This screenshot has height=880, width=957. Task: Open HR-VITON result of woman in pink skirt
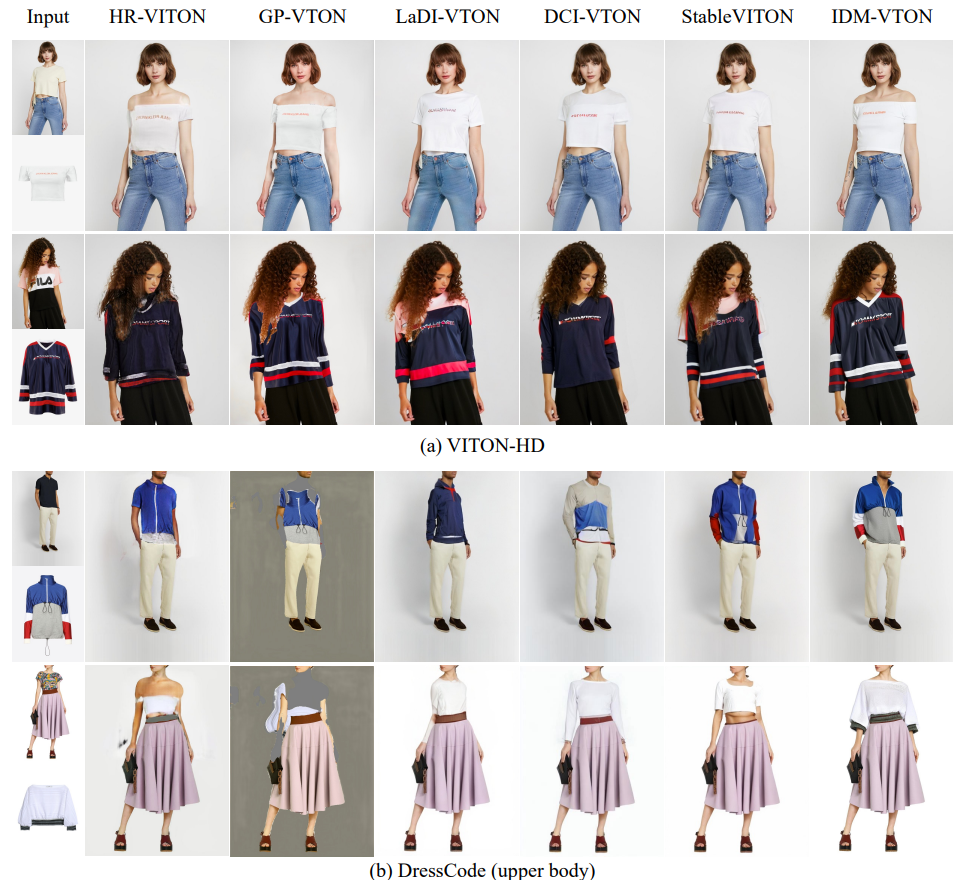(157, 761)
